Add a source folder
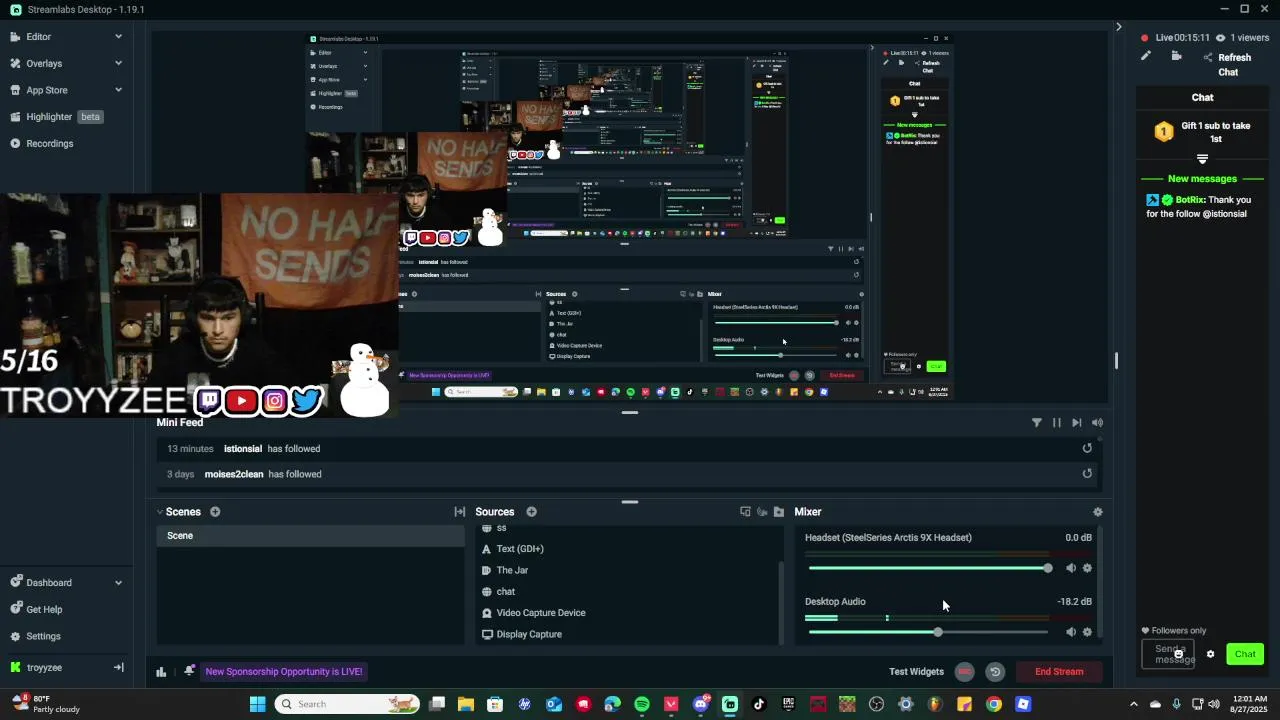The width and height of the screenshot is (1280, 720). (x=779, y=512)
